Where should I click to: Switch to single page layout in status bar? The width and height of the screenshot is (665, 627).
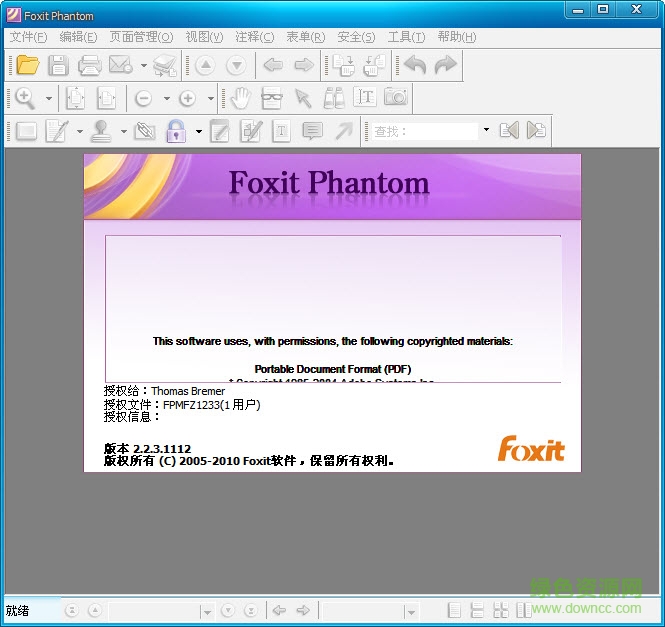coord(455,610)
